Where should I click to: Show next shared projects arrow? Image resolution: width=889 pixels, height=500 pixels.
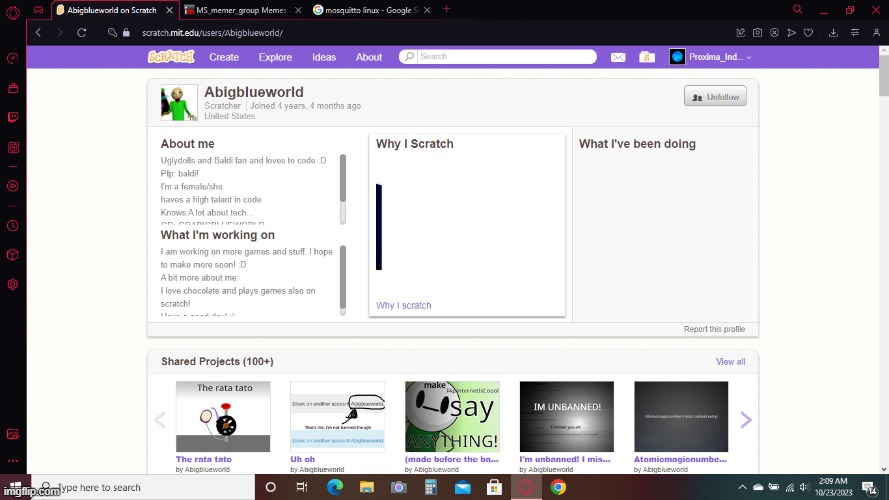(746, 420)
